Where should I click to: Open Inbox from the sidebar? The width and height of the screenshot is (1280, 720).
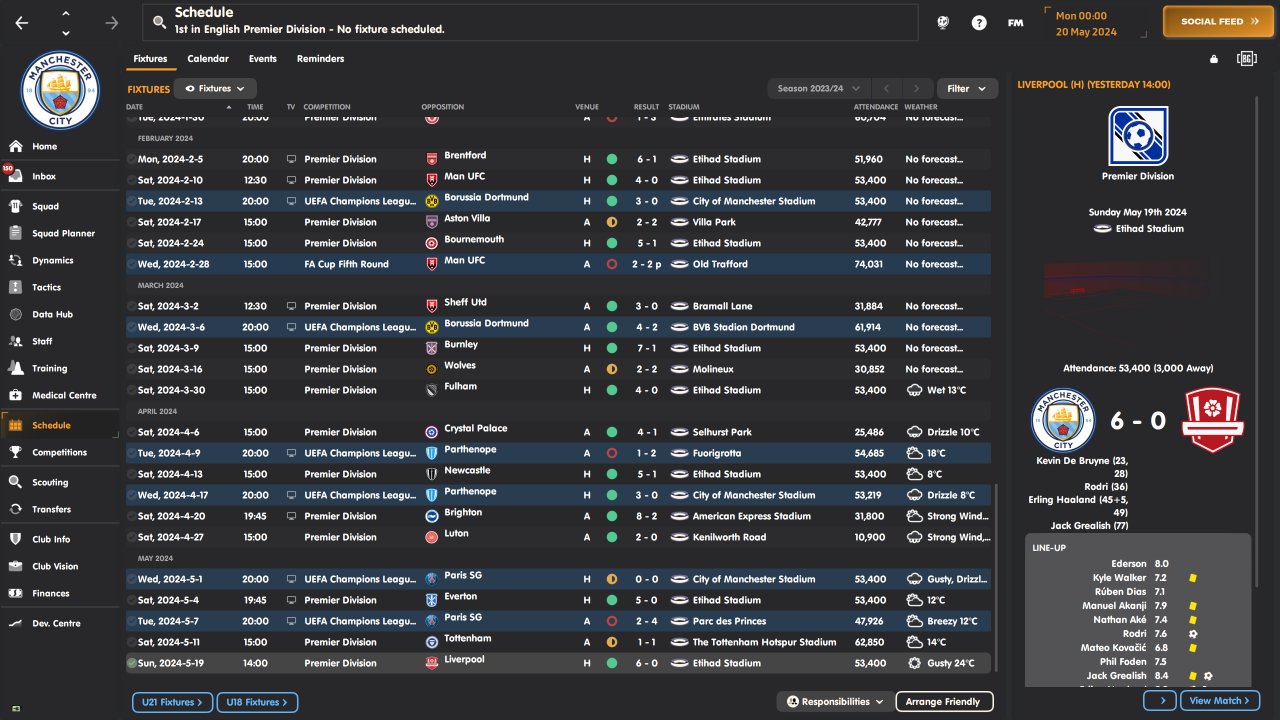44,176
